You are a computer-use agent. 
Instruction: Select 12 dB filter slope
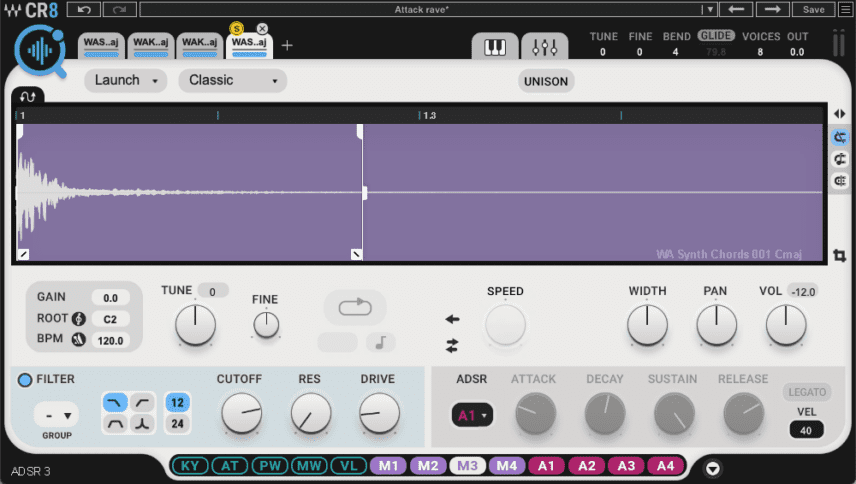click(177, 403)
